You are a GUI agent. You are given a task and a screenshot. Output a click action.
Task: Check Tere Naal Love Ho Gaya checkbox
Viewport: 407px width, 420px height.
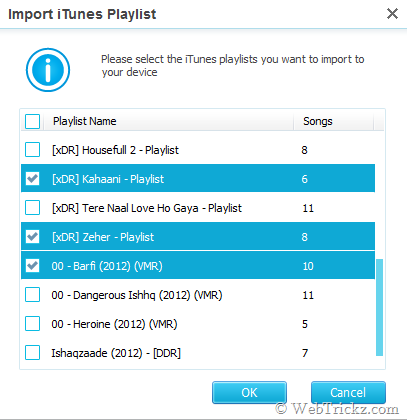[33, 208]
